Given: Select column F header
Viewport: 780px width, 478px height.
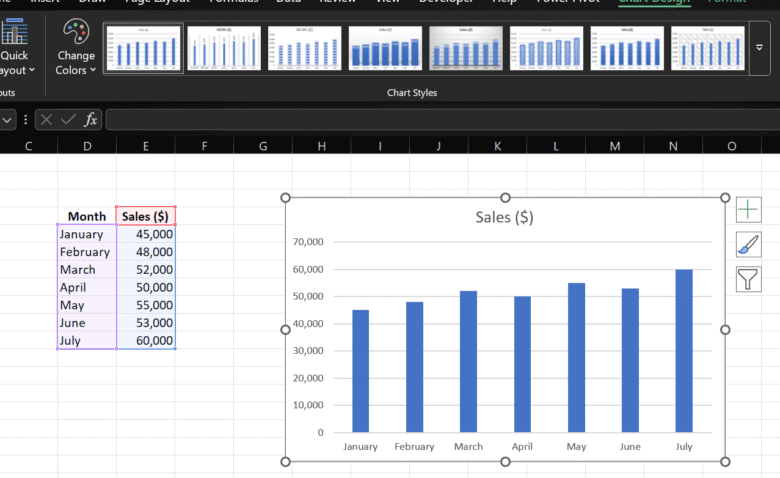Looking at the screenshot, I should [204, 146].
